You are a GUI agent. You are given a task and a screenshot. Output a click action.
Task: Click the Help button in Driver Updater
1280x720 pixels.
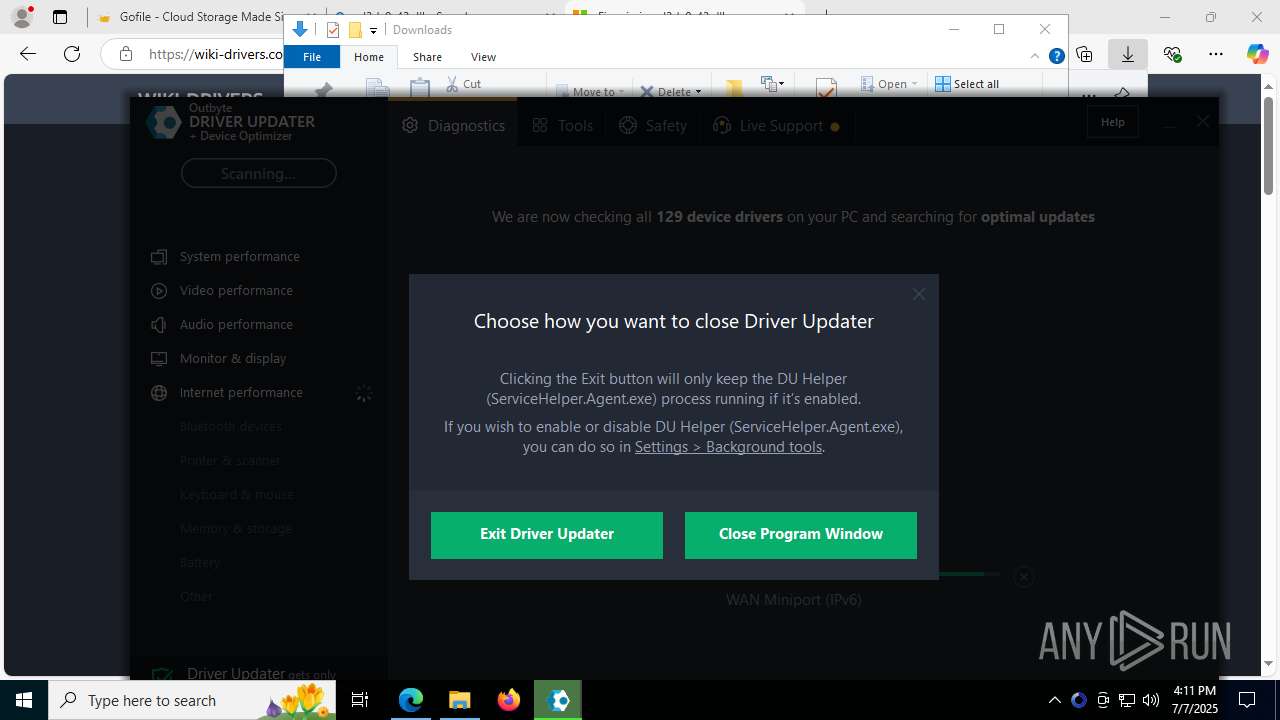pos(1113,122)
